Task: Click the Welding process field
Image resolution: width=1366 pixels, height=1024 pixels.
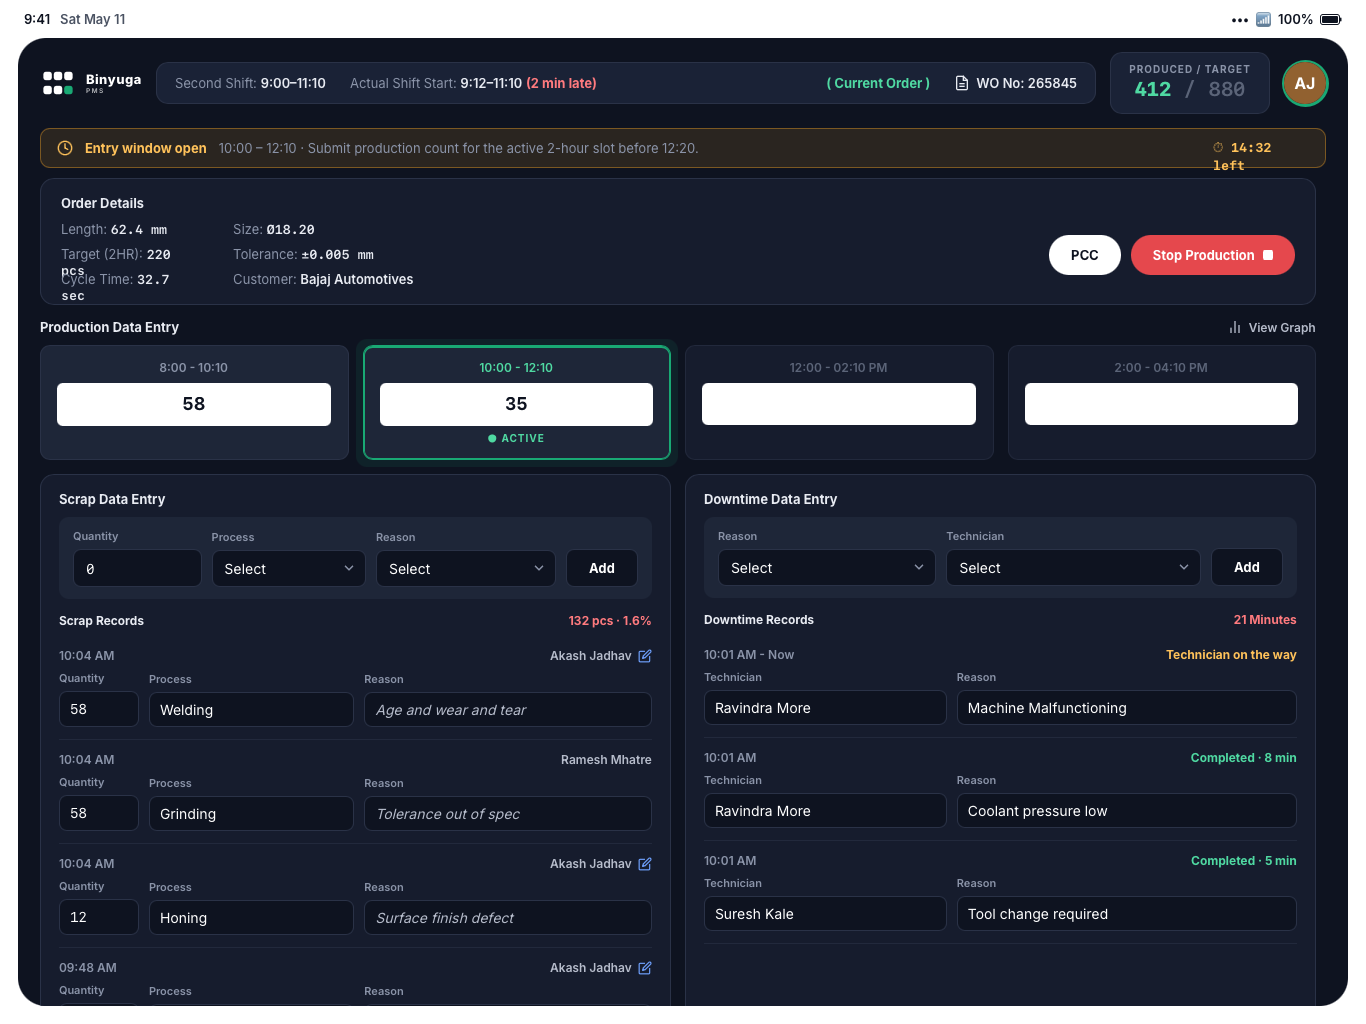Action: 251,709
